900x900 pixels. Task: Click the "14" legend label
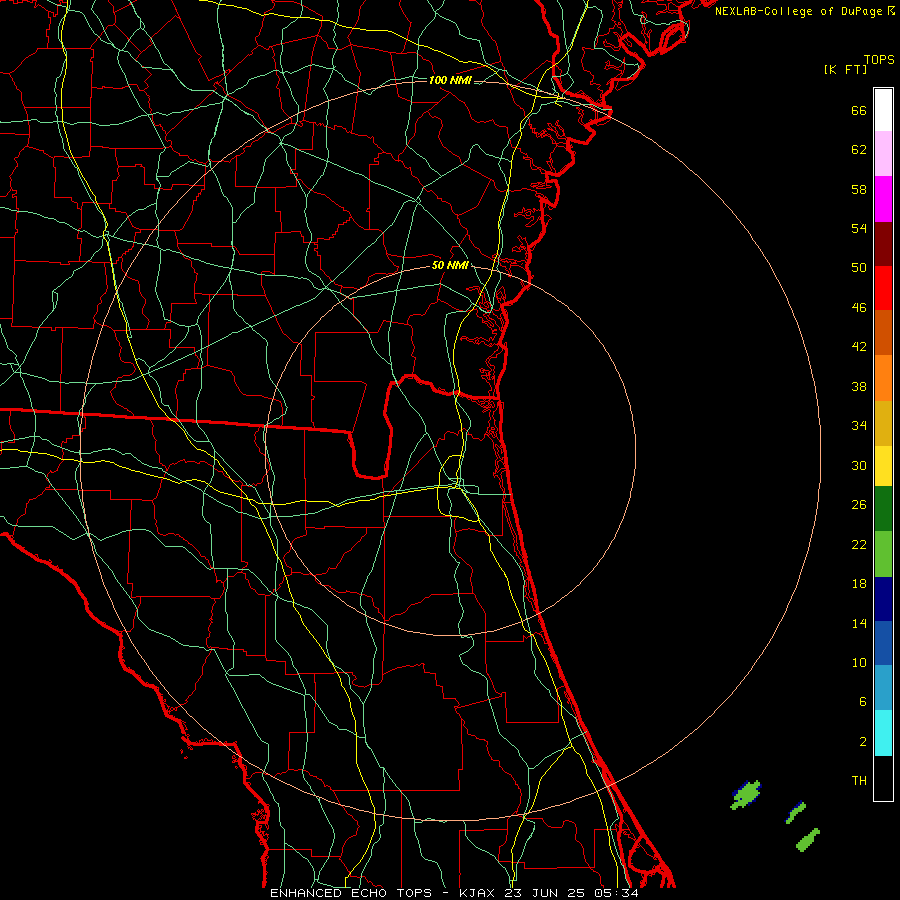pos(859,623)
